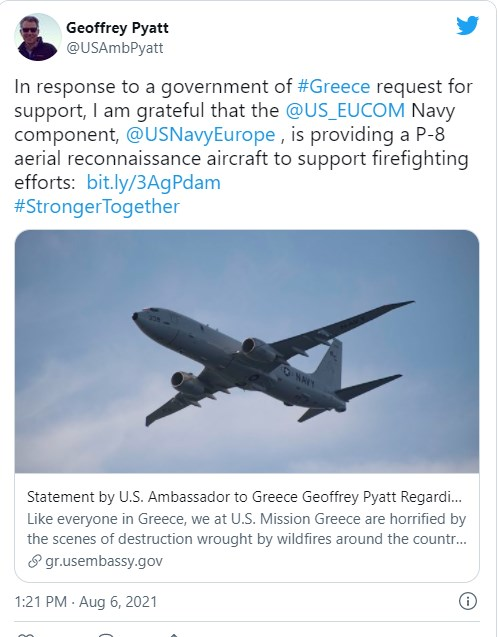Open the gr.usembassy.gov domain link
The image size is (498, 637).
tap(104, 561)
